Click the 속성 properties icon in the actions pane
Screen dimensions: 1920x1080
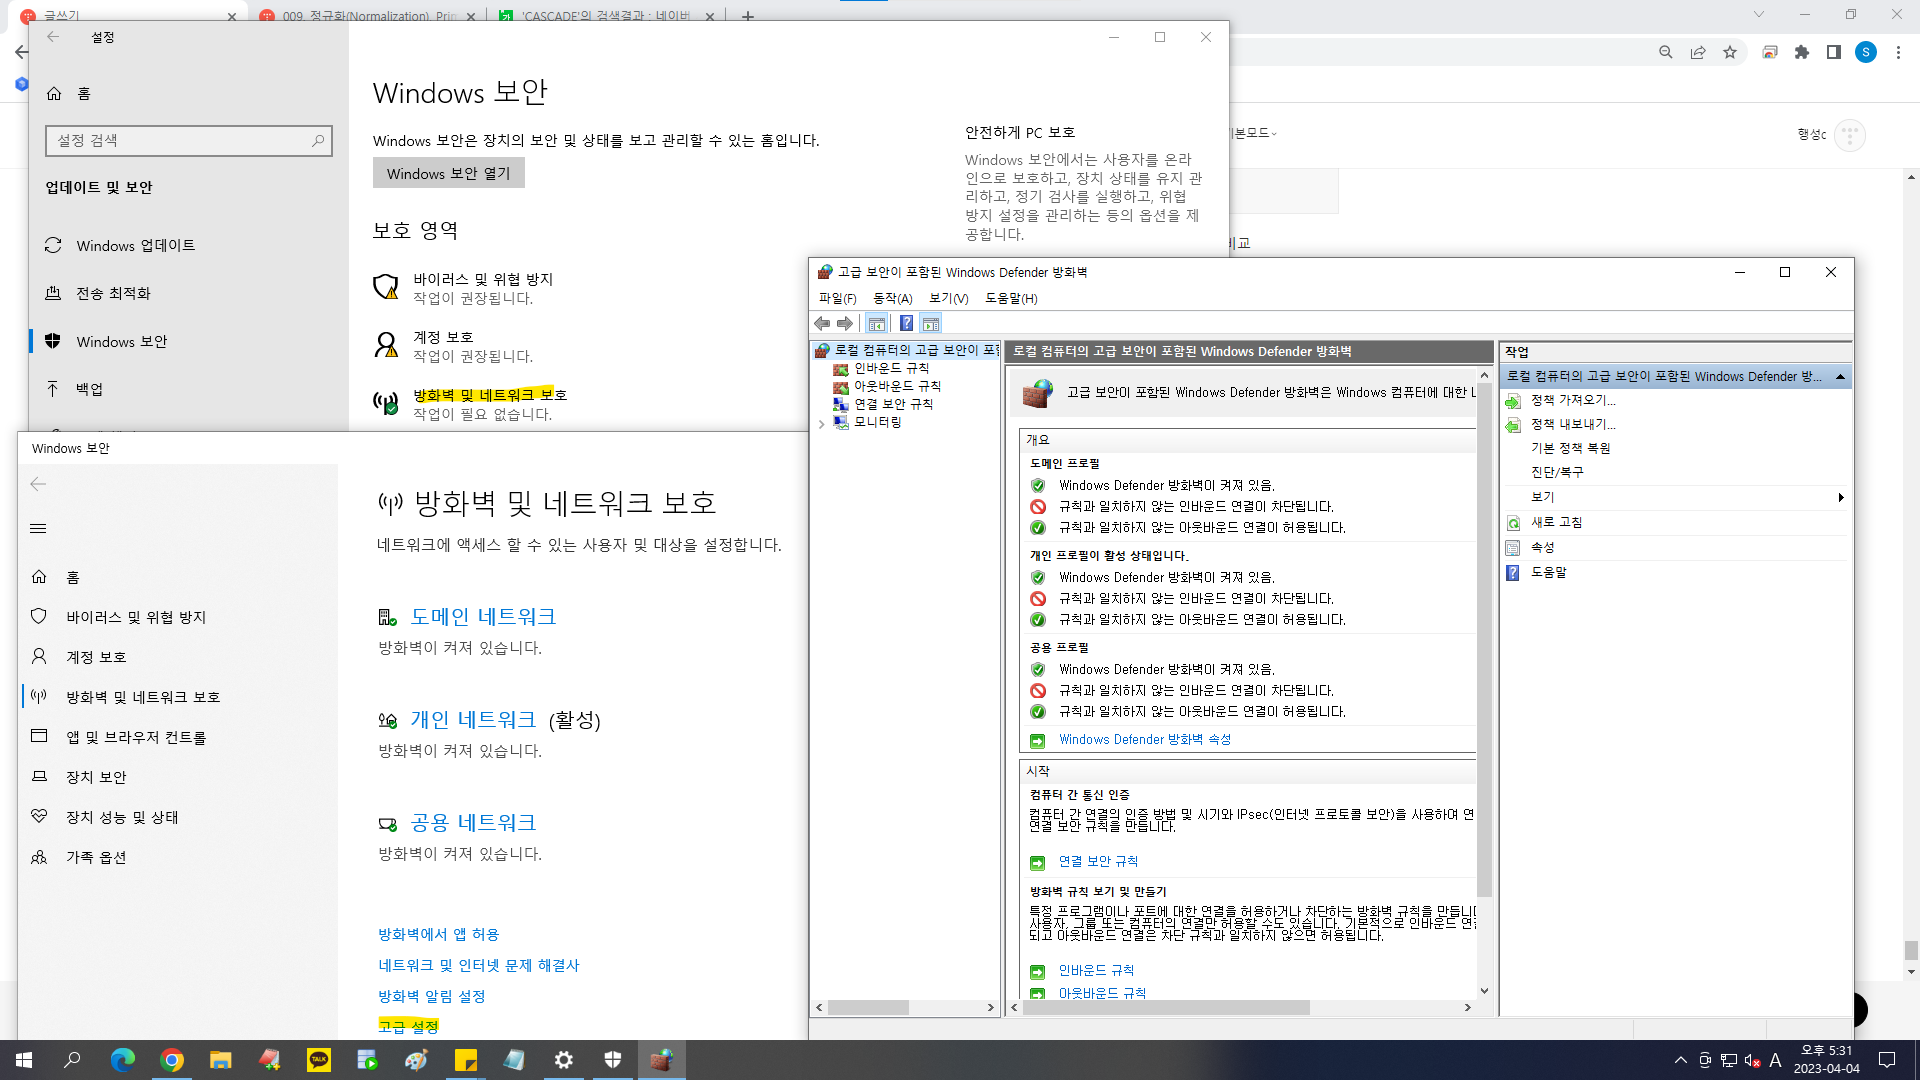click(1513, 548)
